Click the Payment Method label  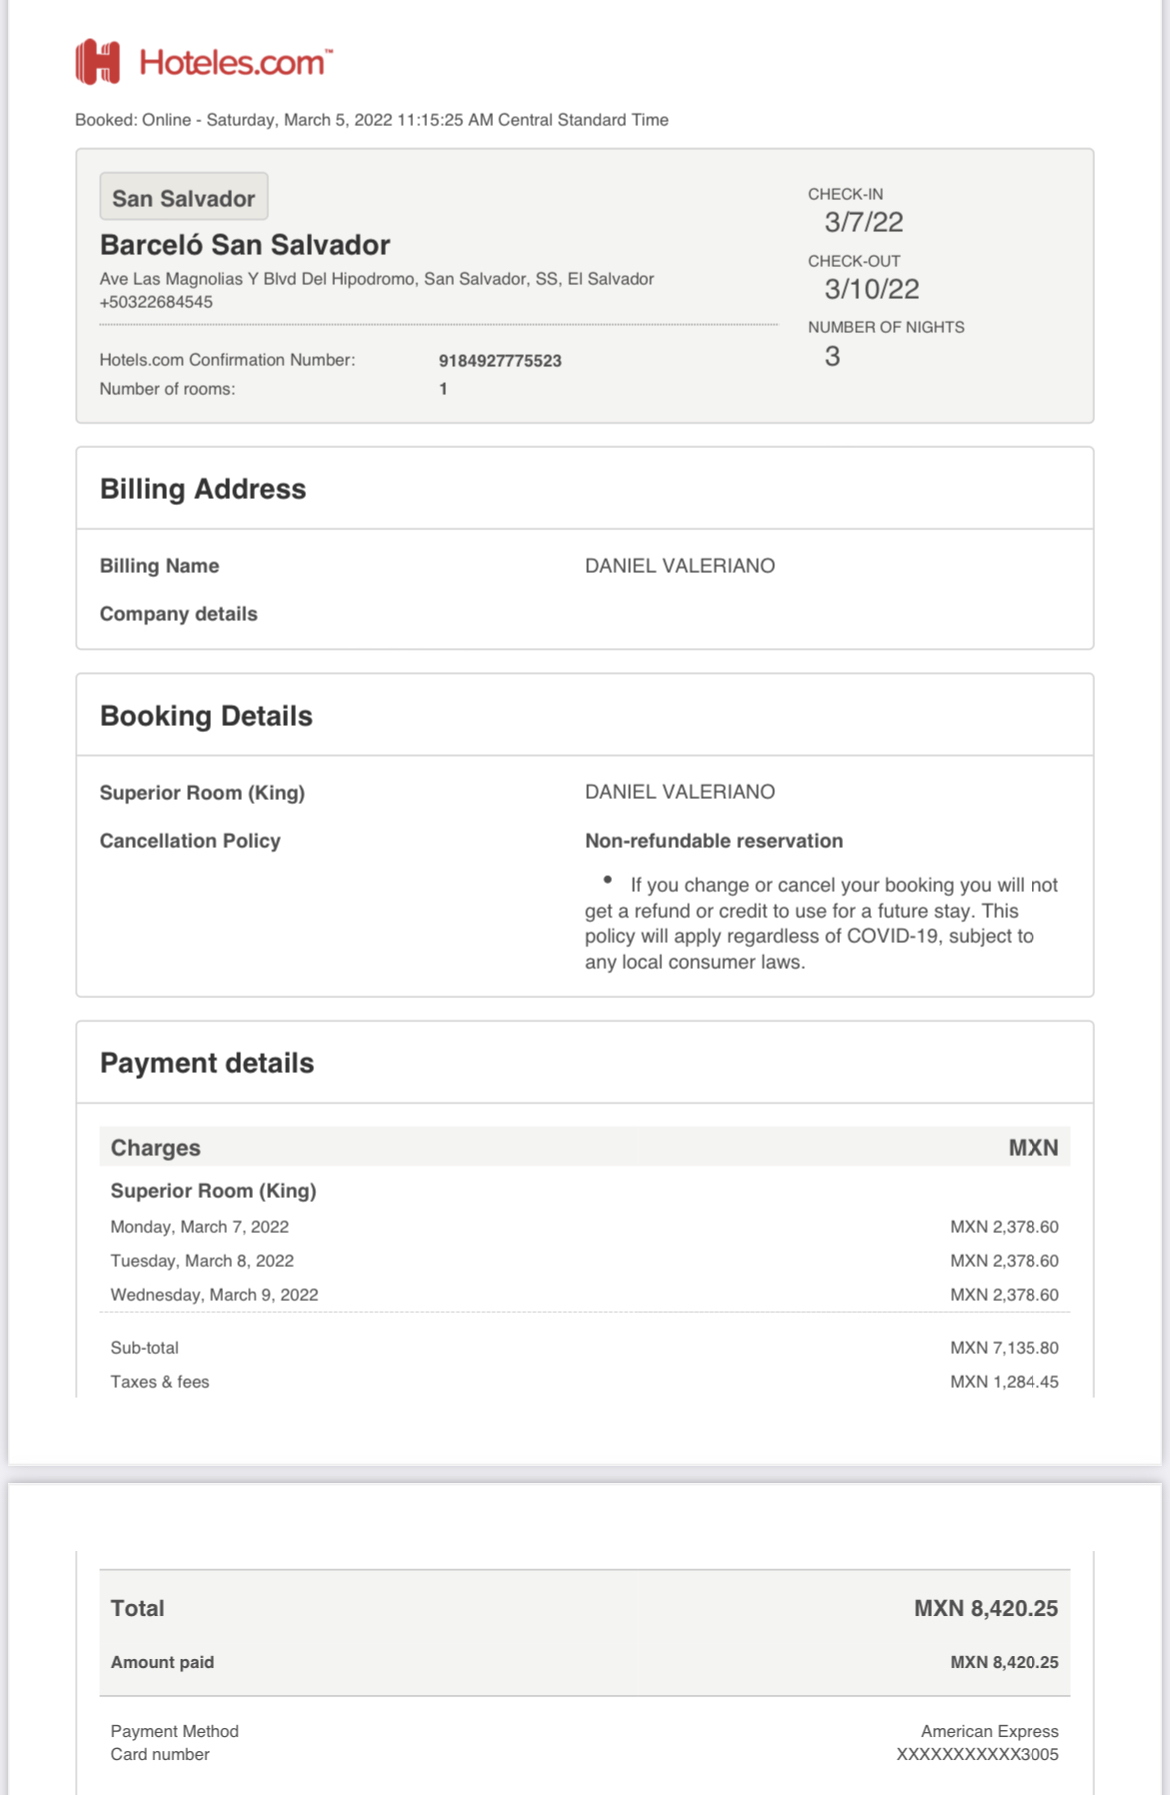tap(175, 1731)
